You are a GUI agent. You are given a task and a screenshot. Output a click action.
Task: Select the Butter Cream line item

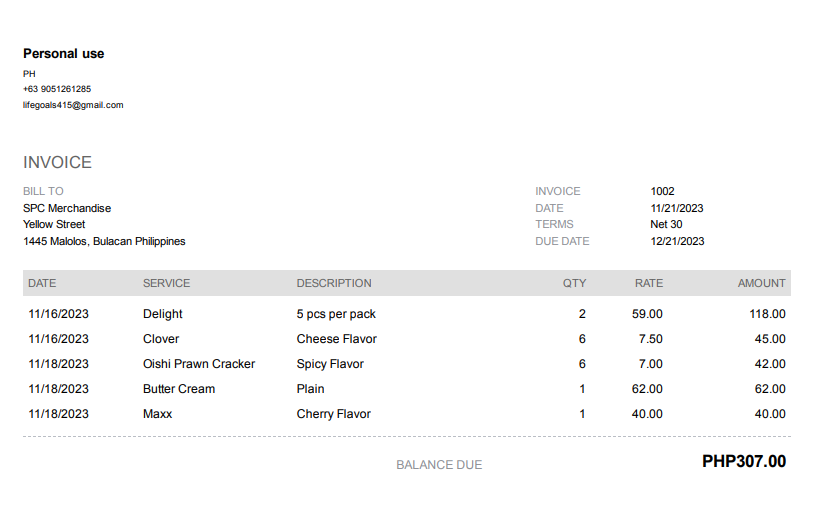pos(179,389)
